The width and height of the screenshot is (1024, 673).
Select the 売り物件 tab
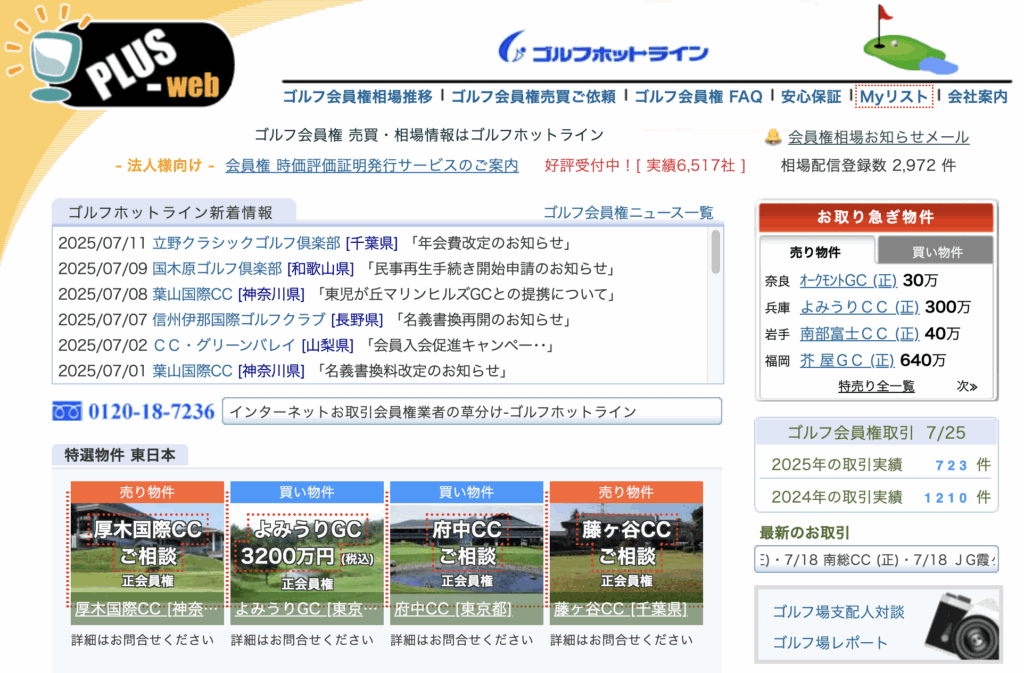[816, 252]
